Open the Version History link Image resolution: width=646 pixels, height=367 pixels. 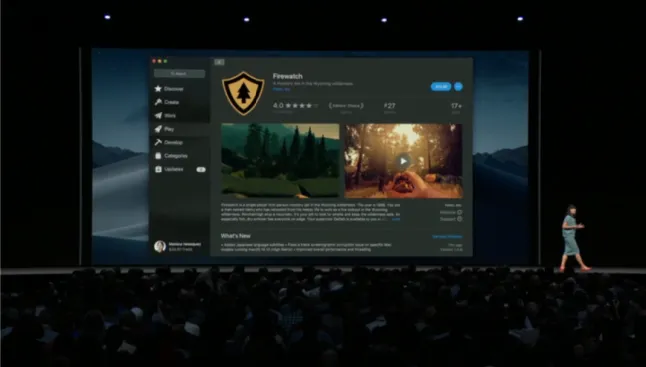click(x=447, y=237)
